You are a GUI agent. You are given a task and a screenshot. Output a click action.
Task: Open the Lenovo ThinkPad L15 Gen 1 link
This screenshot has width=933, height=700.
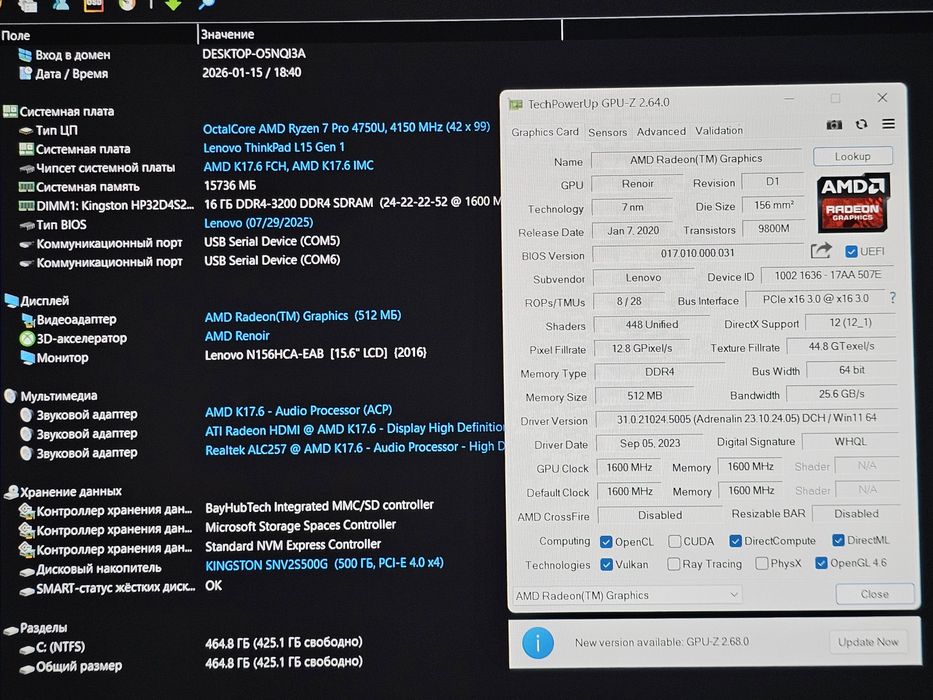(274, 147)
